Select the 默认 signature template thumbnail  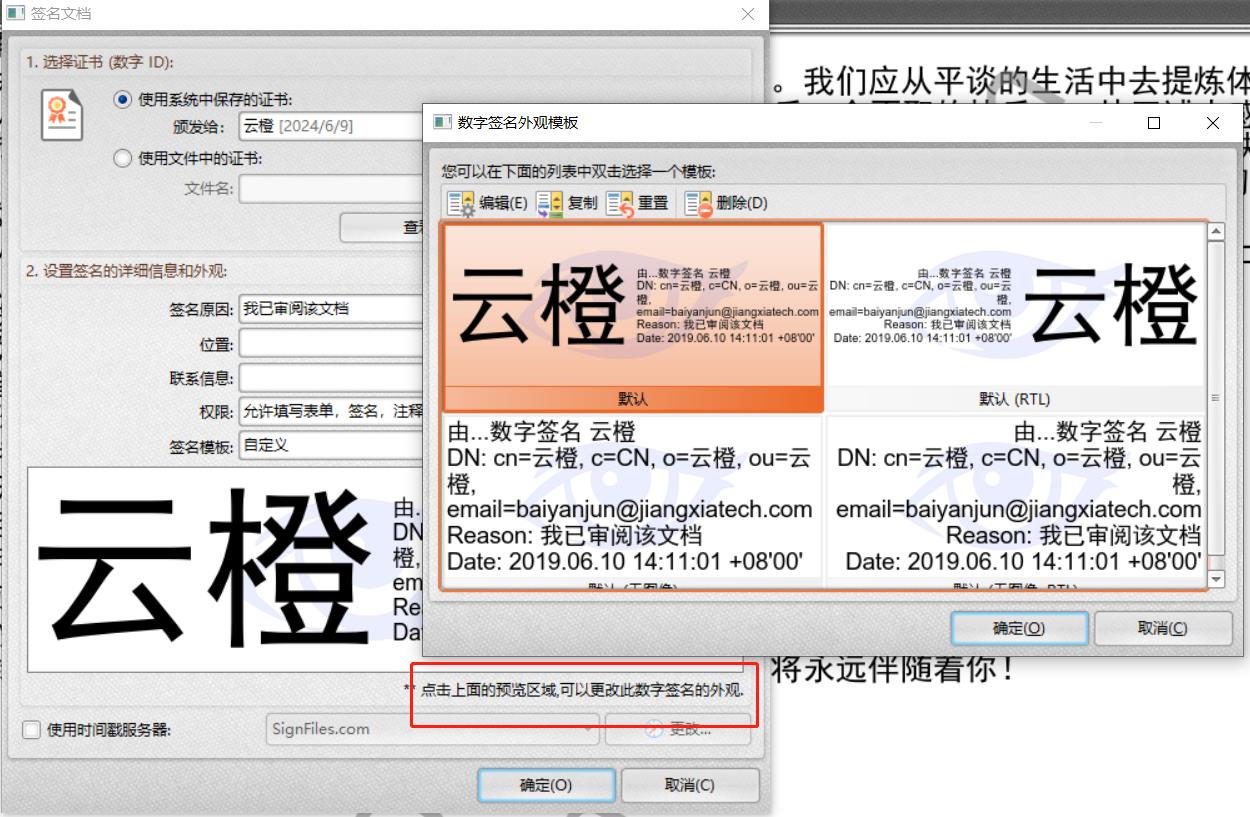pyautogui.click(x=632, y=317)
